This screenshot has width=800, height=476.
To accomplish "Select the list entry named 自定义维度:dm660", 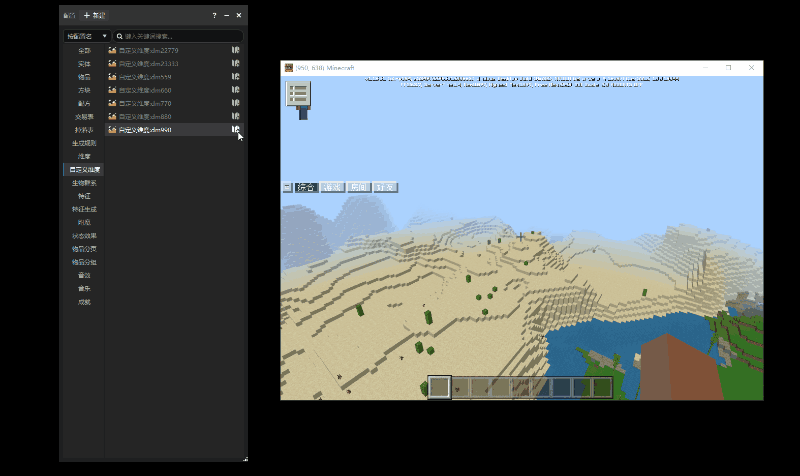I will (x=174, y=90).
